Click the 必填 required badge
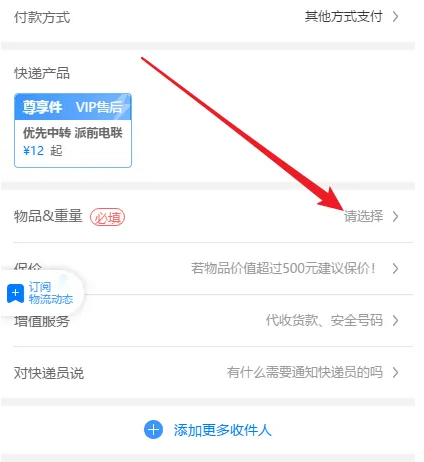The width and height of the screenshot is (424, 462). tap(107, 217)
